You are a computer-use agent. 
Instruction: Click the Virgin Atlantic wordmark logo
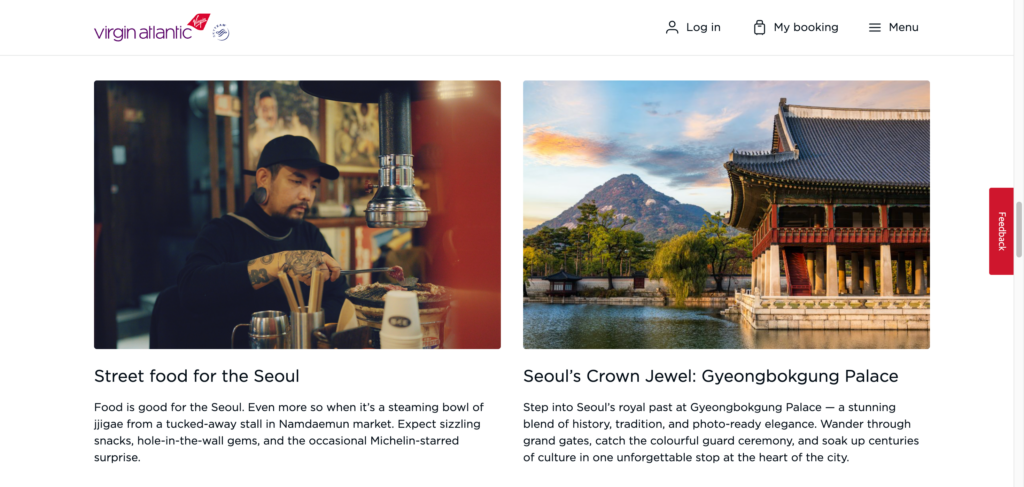143,33
